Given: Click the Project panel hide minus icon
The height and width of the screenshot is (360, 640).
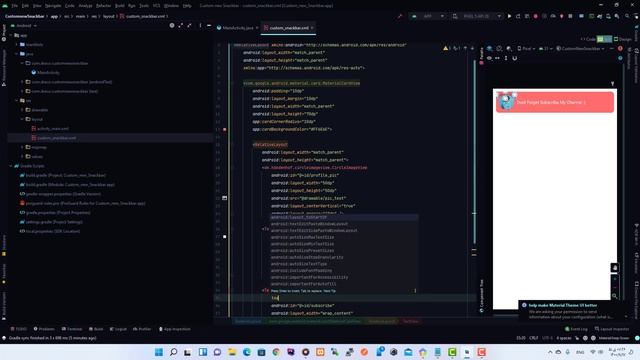Looking at the screenshot, I should pos(209,25).
